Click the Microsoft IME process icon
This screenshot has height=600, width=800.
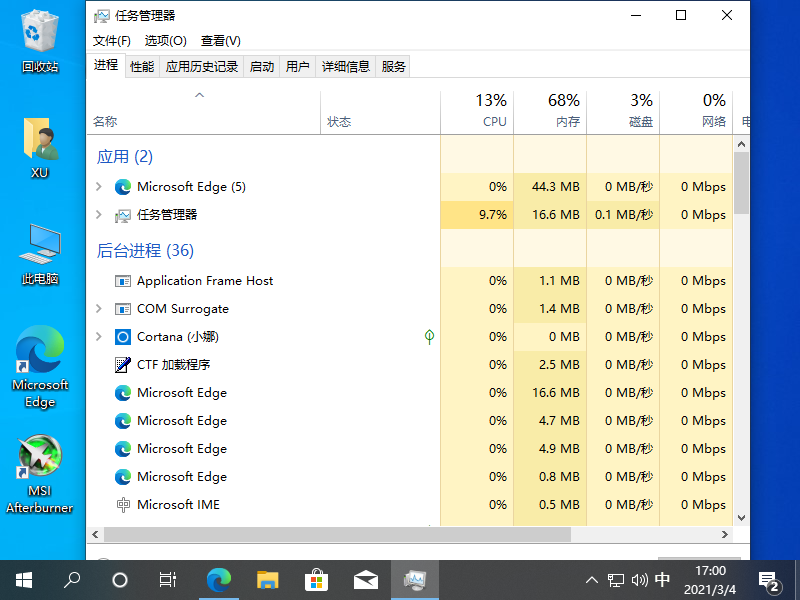[123, 505]
